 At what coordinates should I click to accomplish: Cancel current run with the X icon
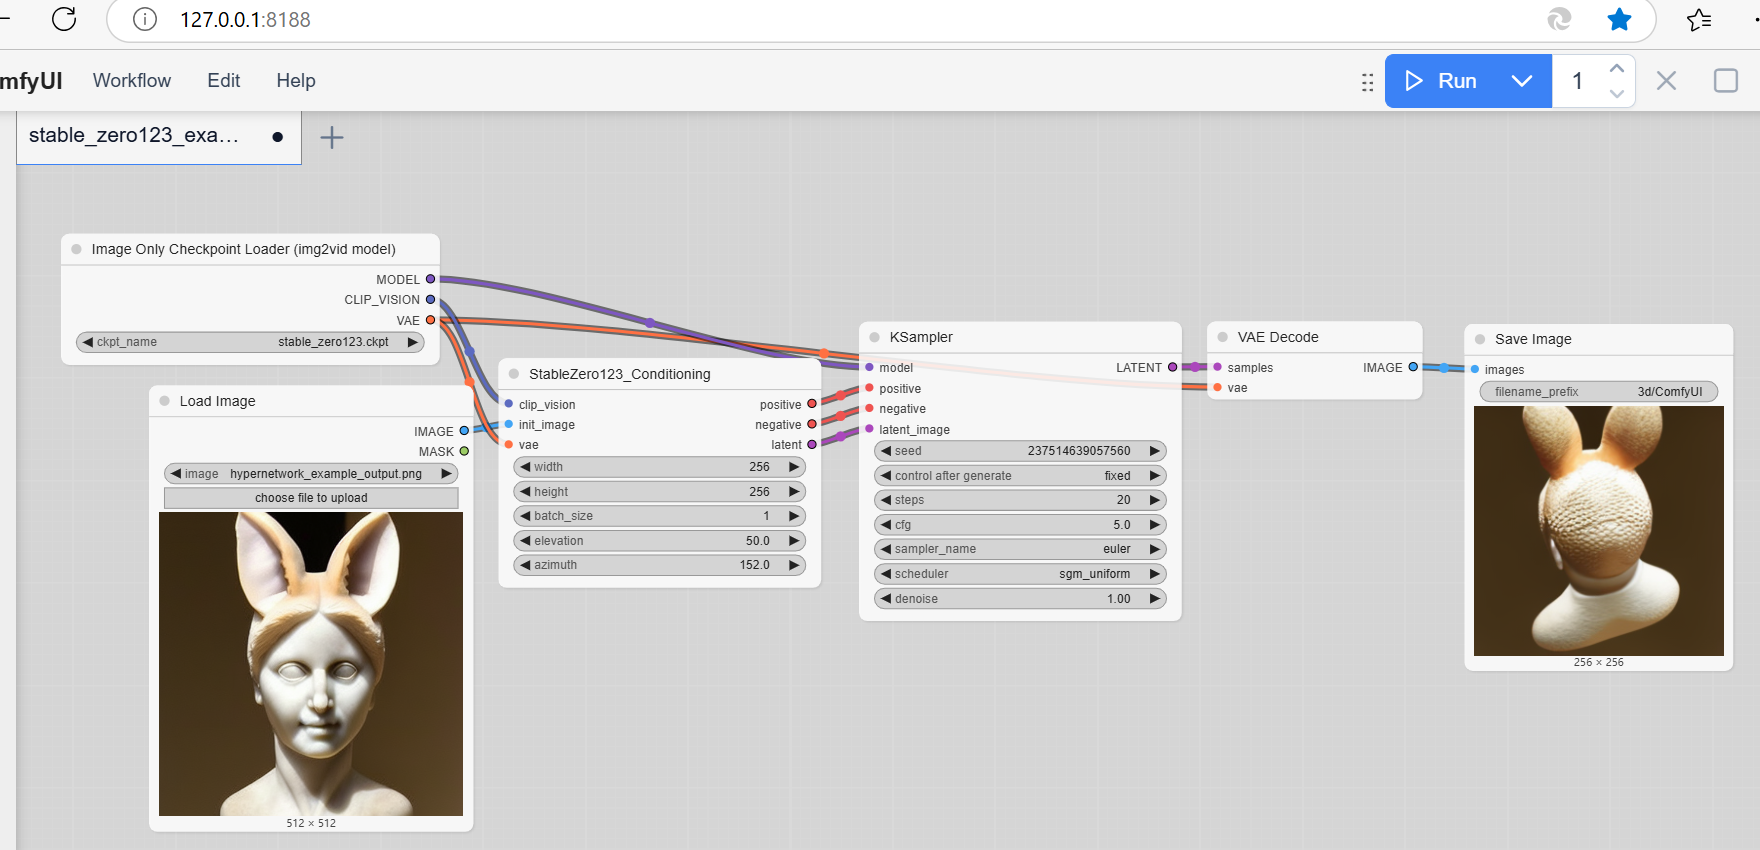pyautogui.click(x=1666, y=81)
